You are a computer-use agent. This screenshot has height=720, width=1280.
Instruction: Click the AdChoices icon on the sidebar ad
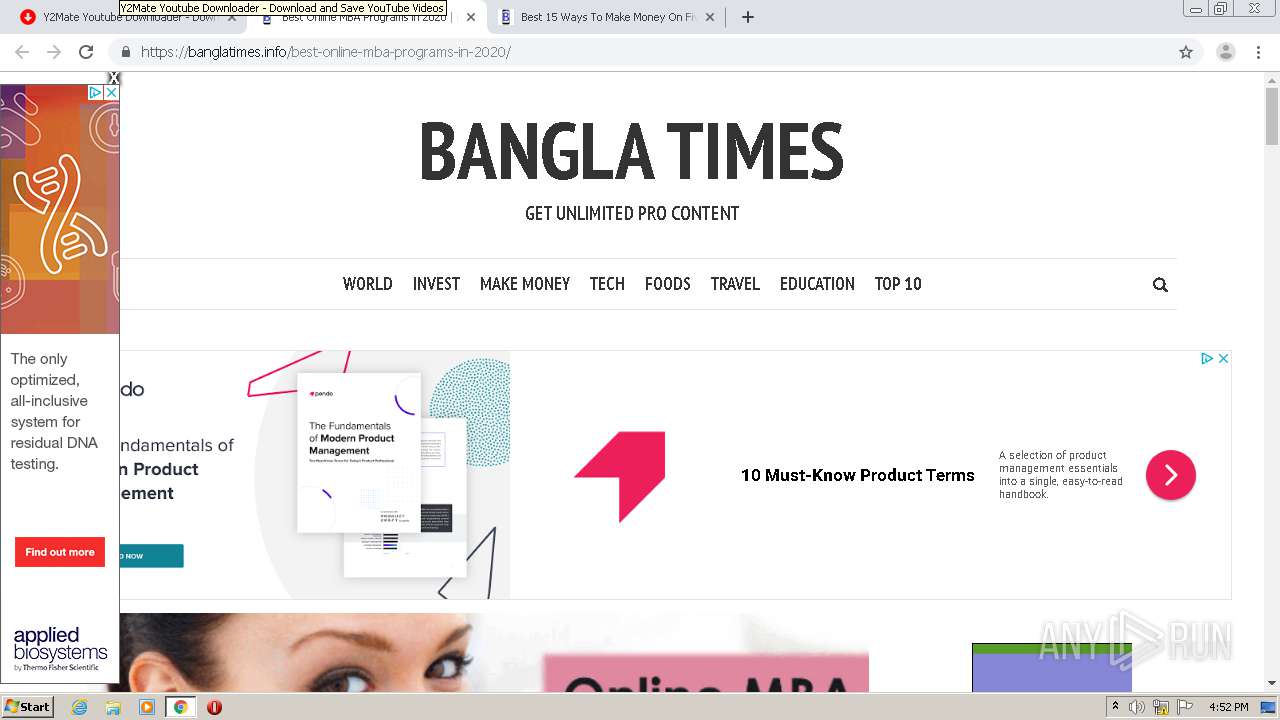coord(96,92)
